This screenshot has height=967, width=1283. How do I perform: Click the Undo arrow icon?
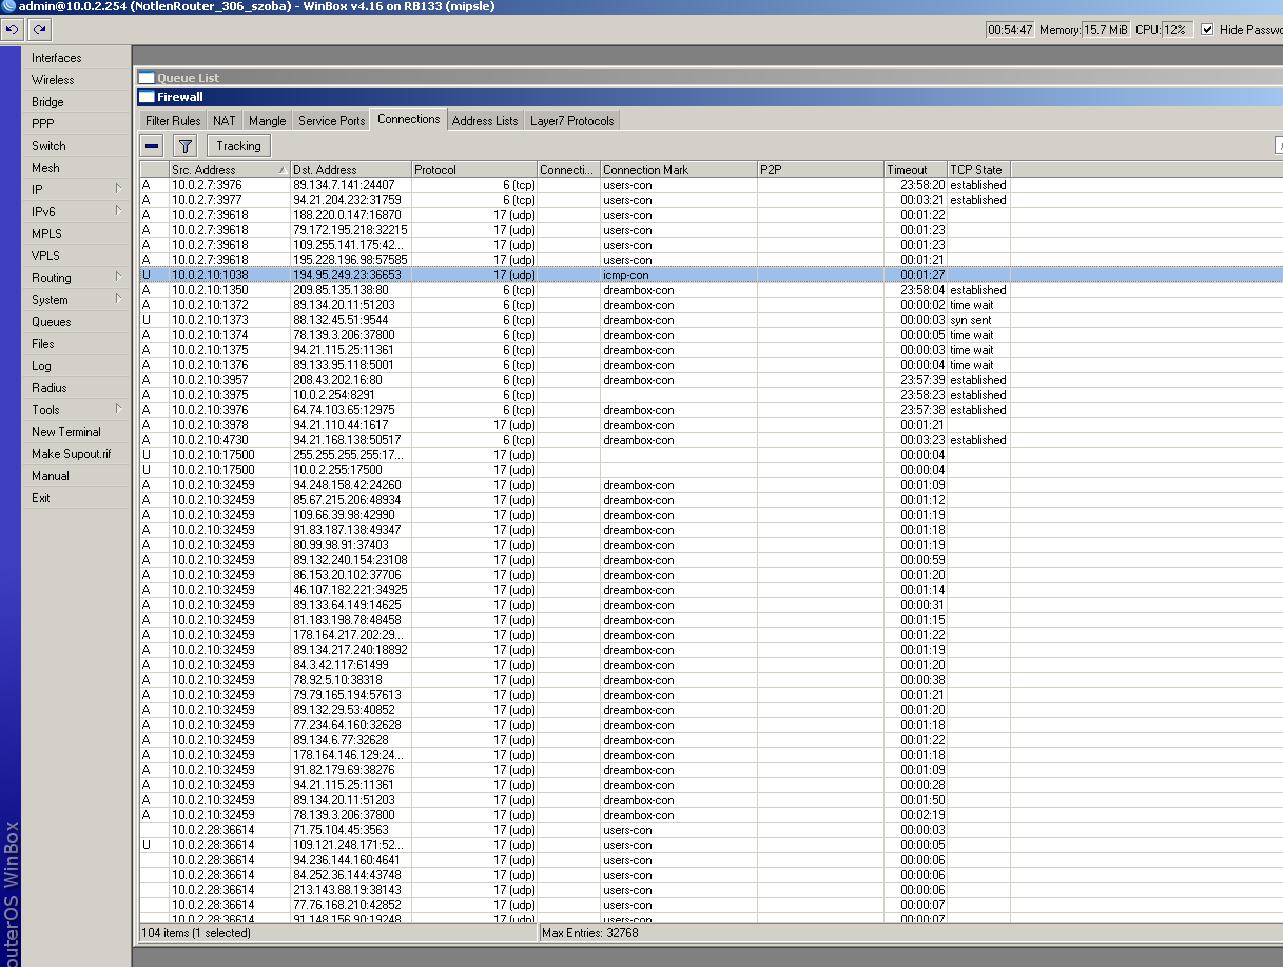(x=12, y=29)
